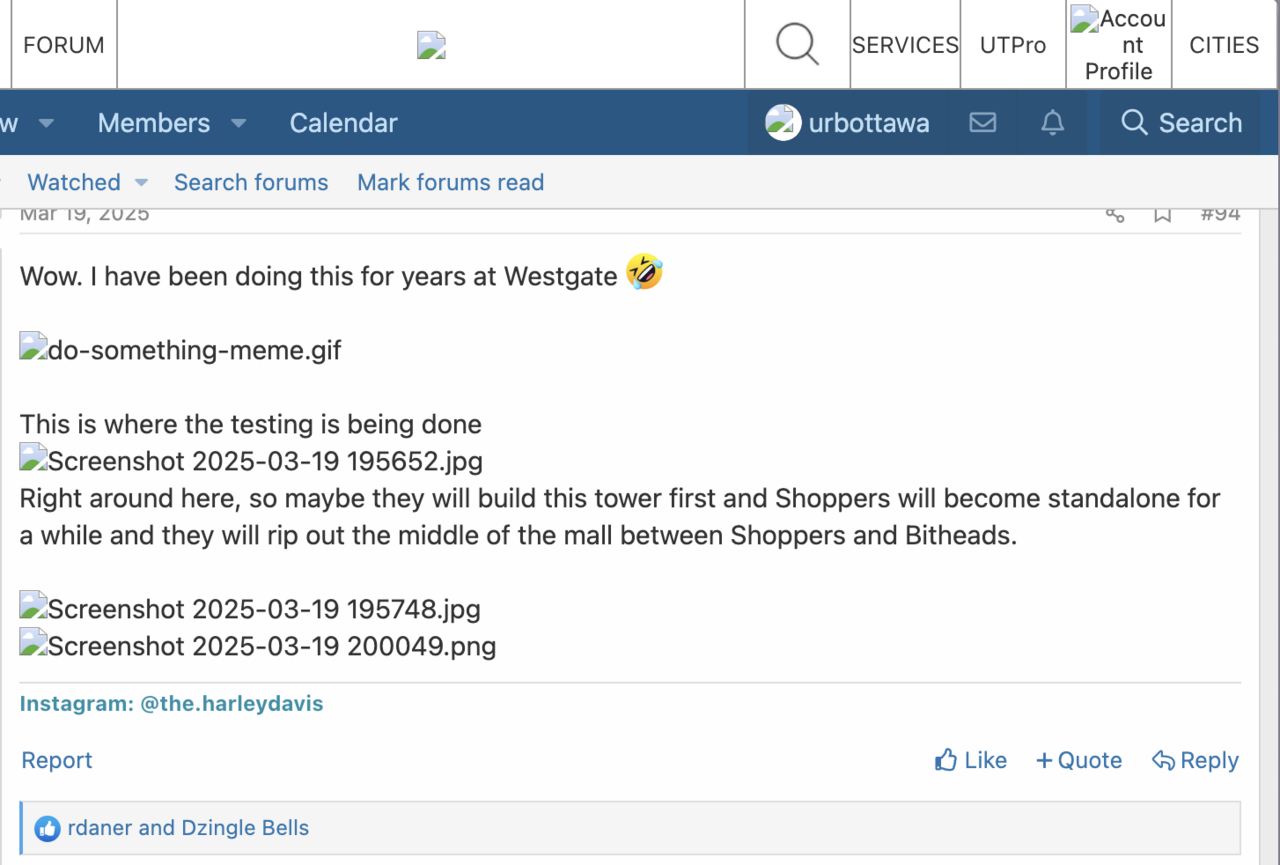Open the FORUM tab in top bar

(64, 45)
